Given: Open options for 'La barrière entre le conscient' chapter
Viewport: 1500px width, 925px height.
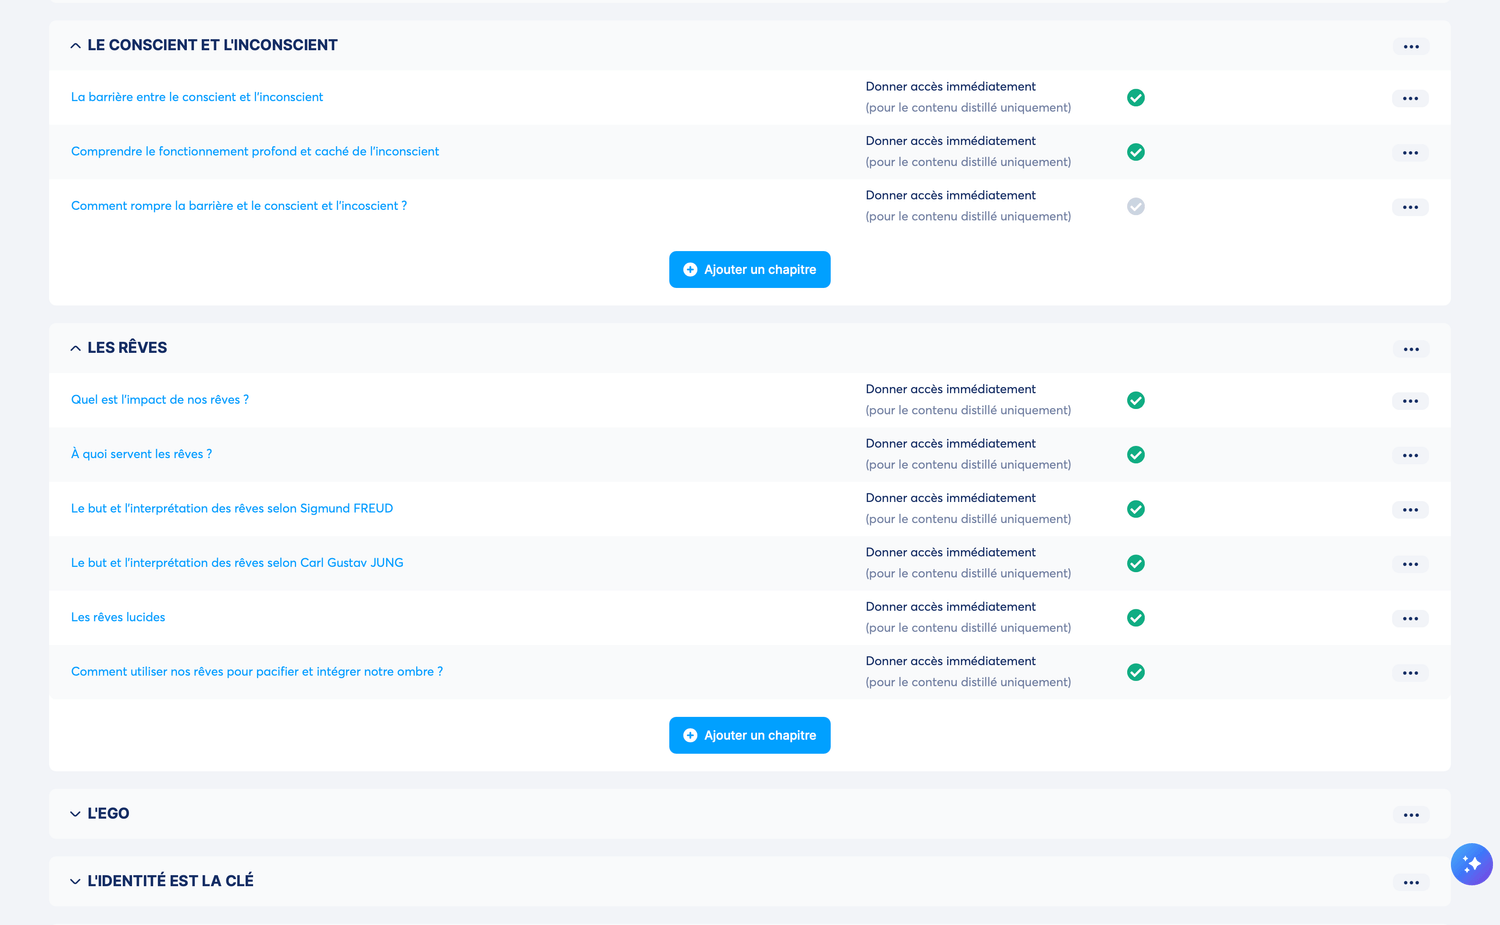Looking at the screenshot, I should click(1410, 98).
